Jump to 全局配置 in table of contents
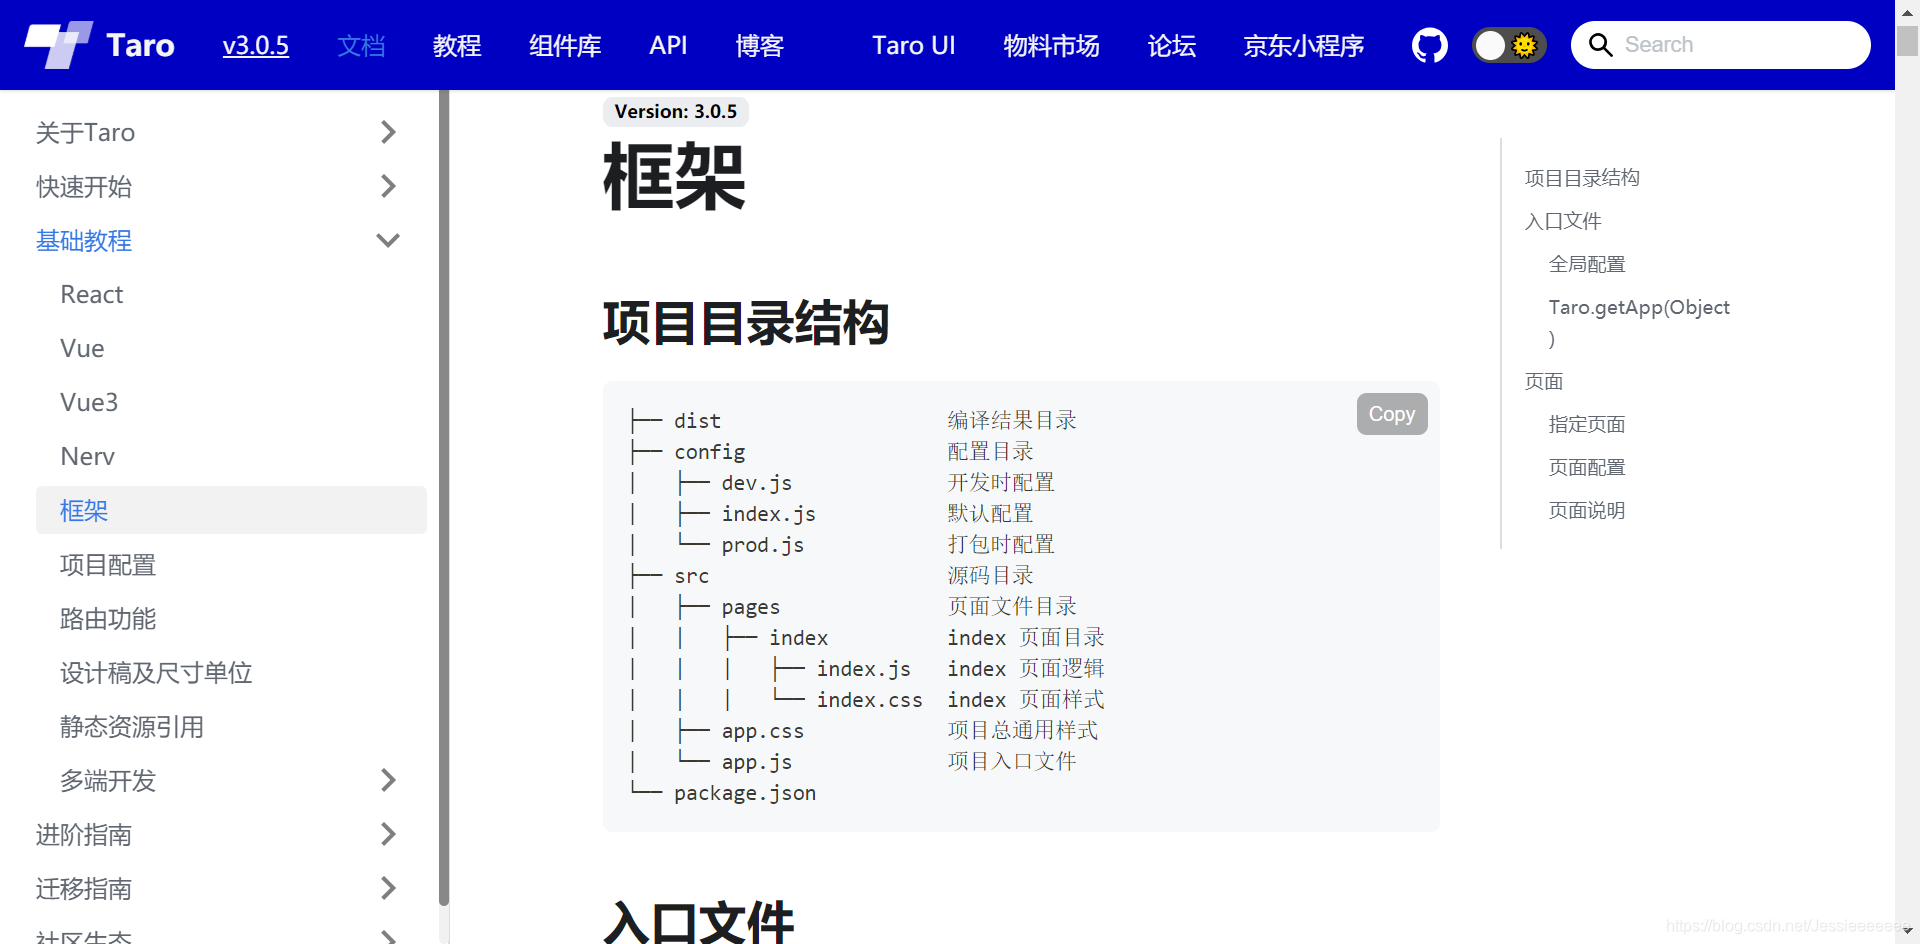Screen dimensions: 1920x944 click(x=1587, y=264)
